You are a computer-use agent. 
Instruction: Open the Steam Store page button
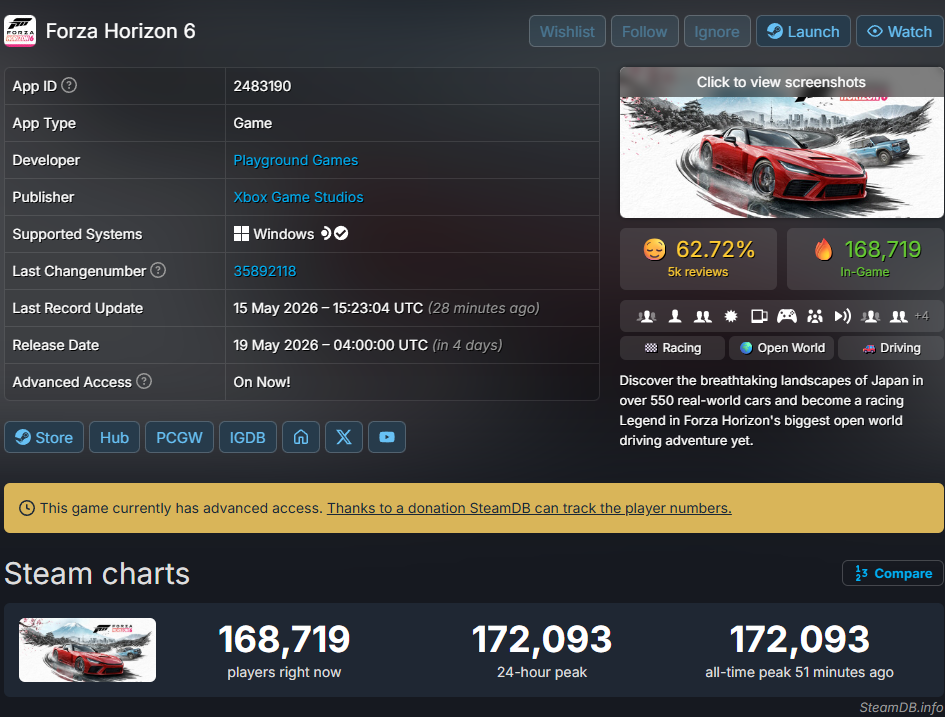click(x=44, y=437)
